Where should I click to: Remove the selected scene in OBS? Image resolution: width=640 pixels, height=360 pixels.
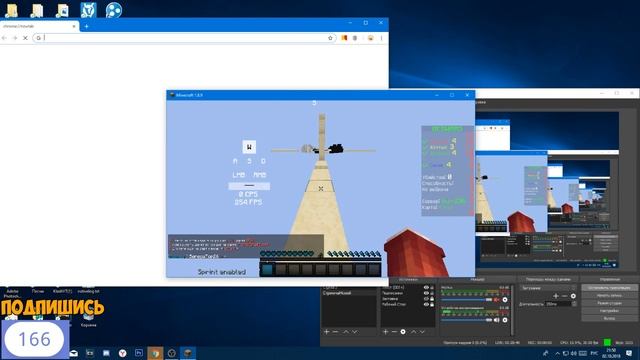[336, 332]
